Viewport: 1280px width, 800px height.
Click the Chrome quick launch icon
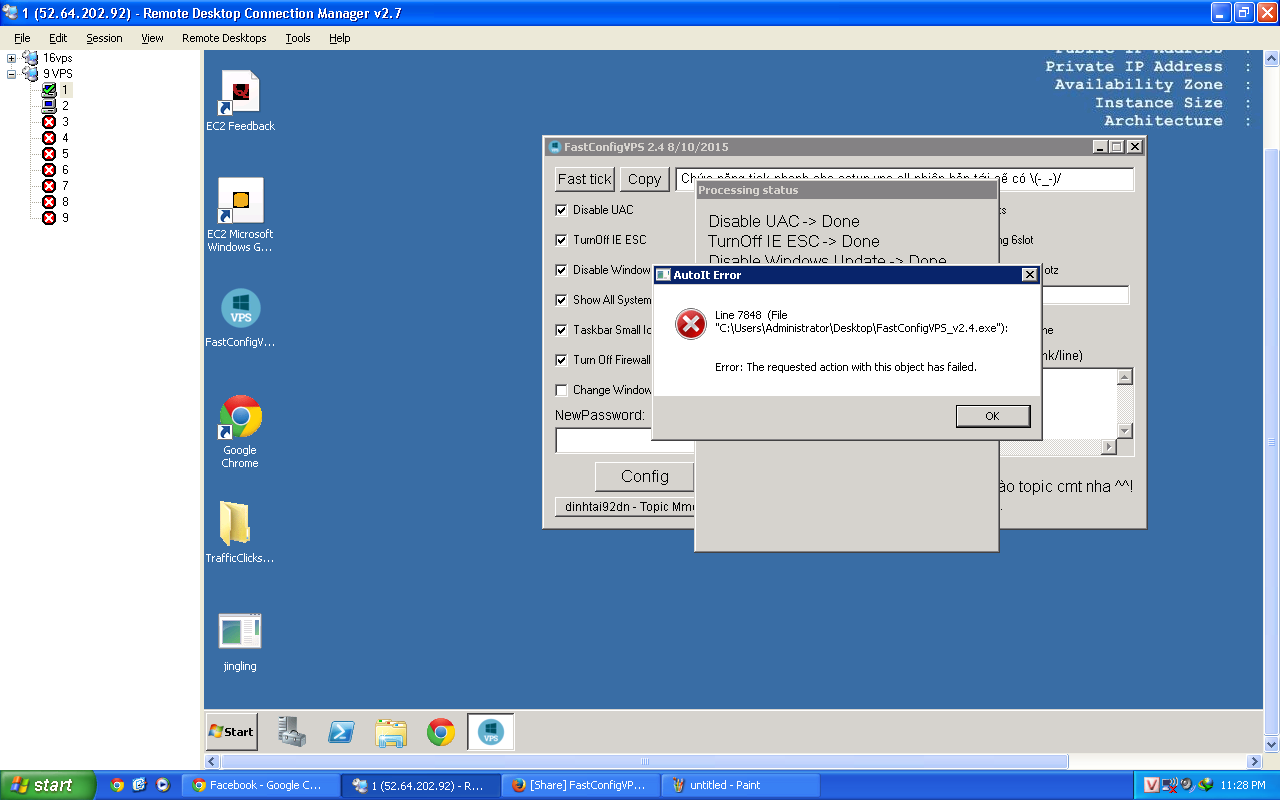pyautogui.click(x=117, y=785)
